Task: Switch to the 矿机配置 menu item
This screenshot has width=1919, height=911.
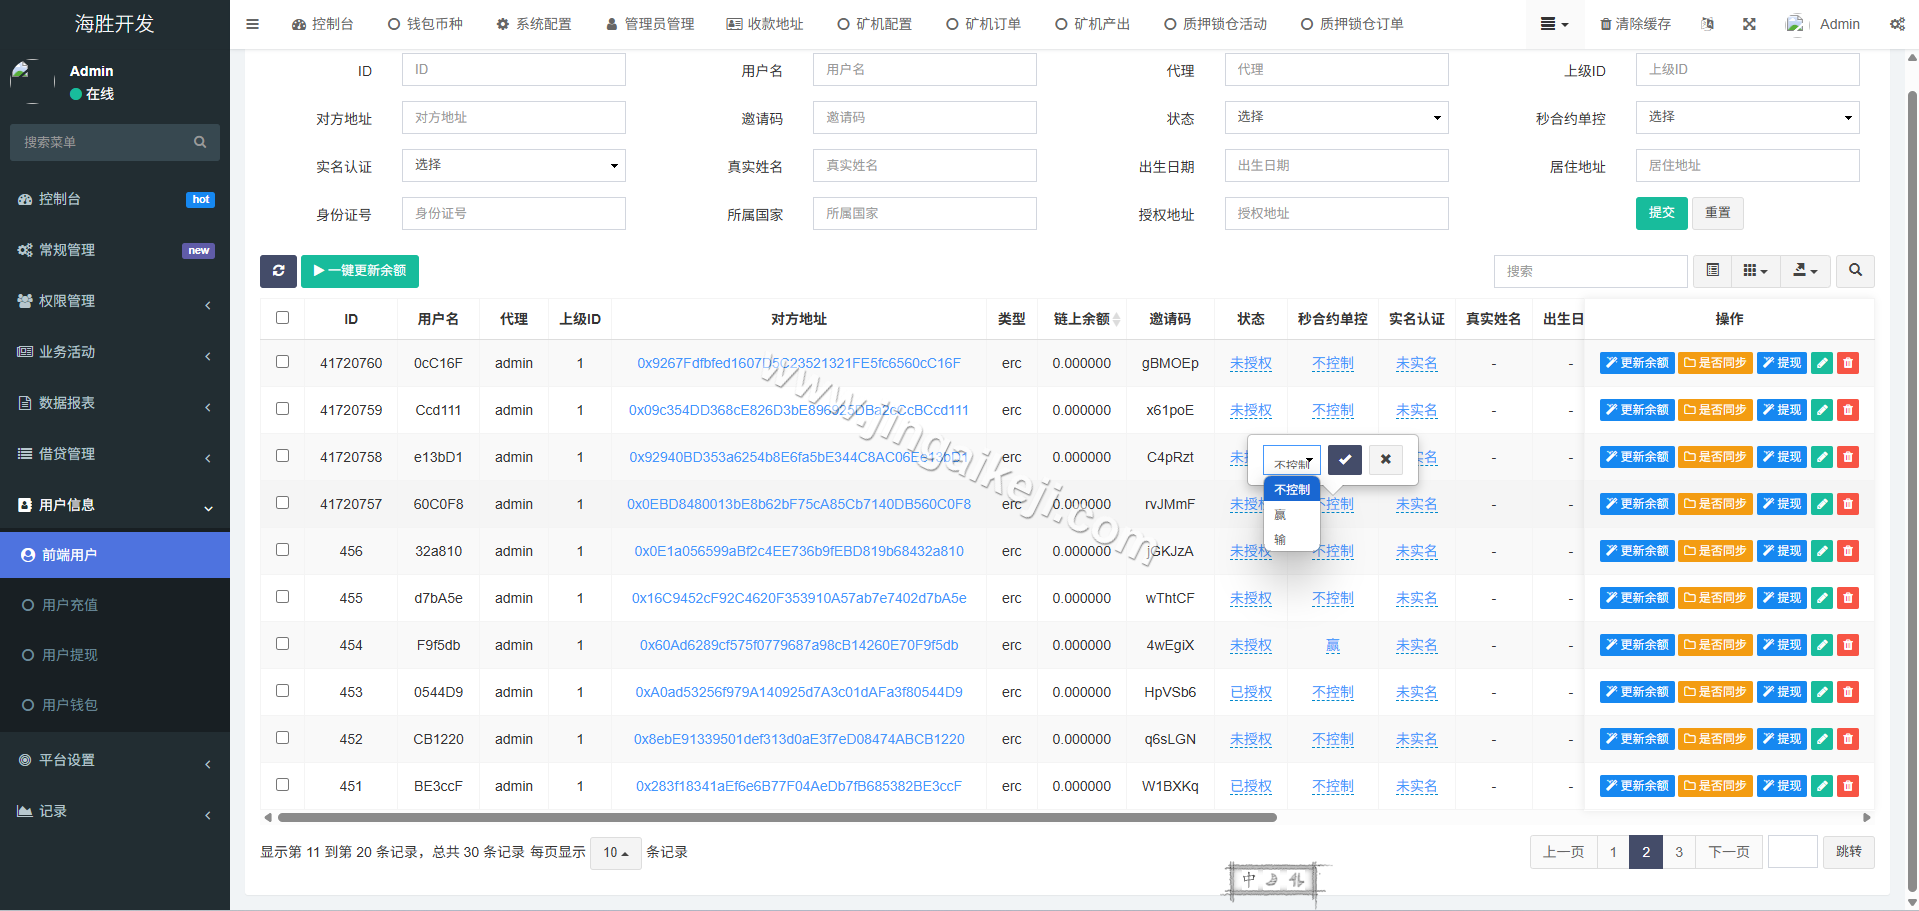Action: [875, 23]
